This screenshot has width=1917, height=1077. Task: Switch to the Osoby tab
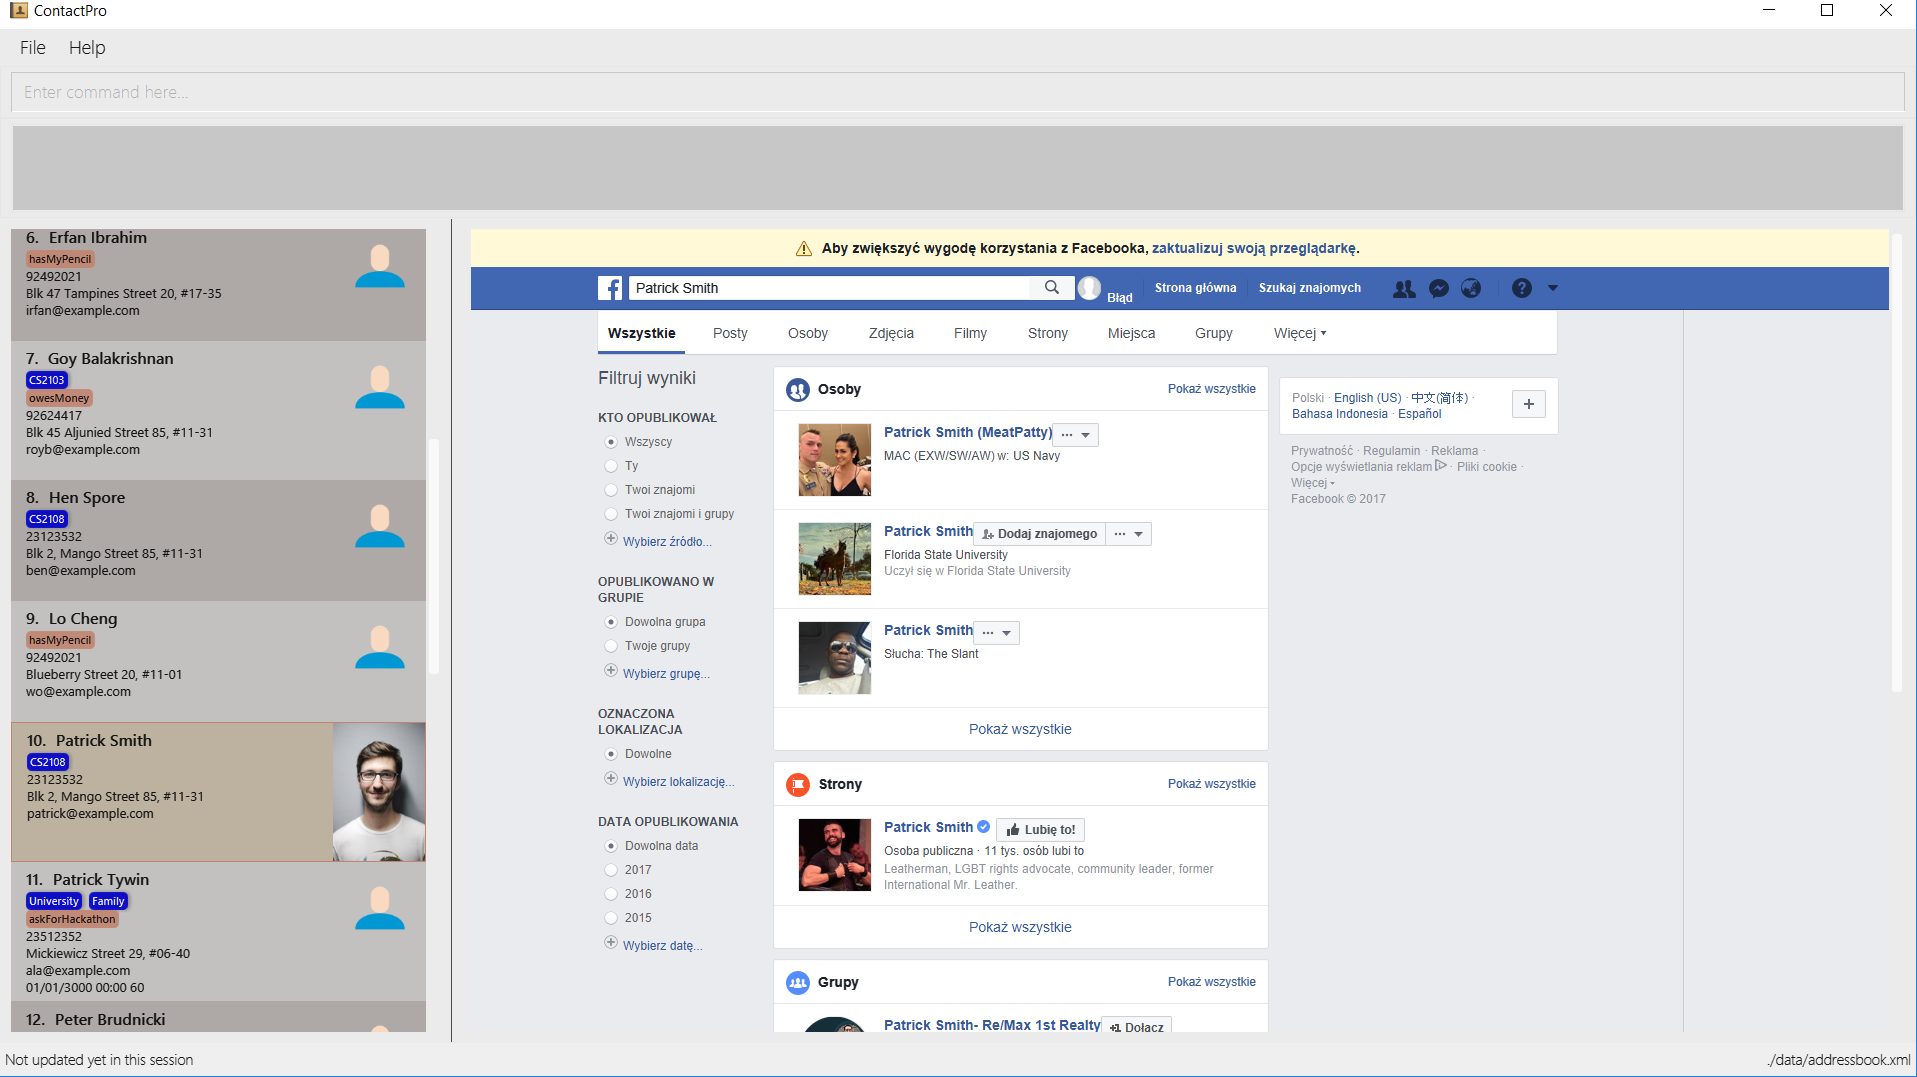click(808, 333)
